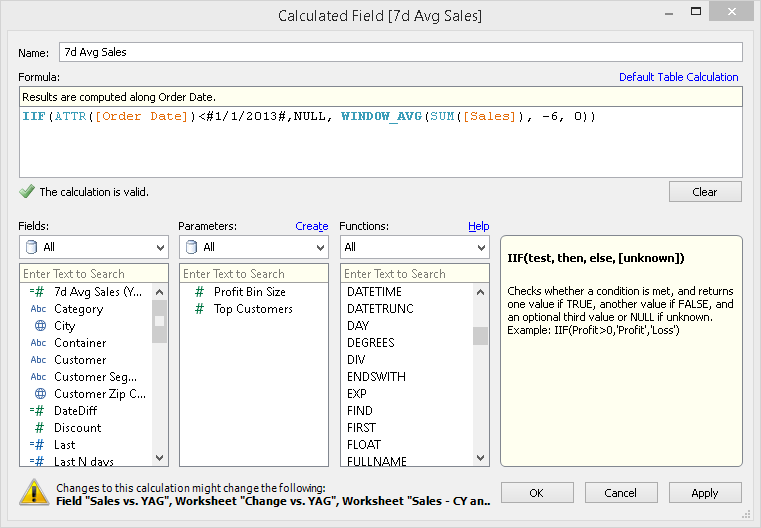Click the Abc icon beside Category
This screenshot has width=761, height=528.
(38, 309)
